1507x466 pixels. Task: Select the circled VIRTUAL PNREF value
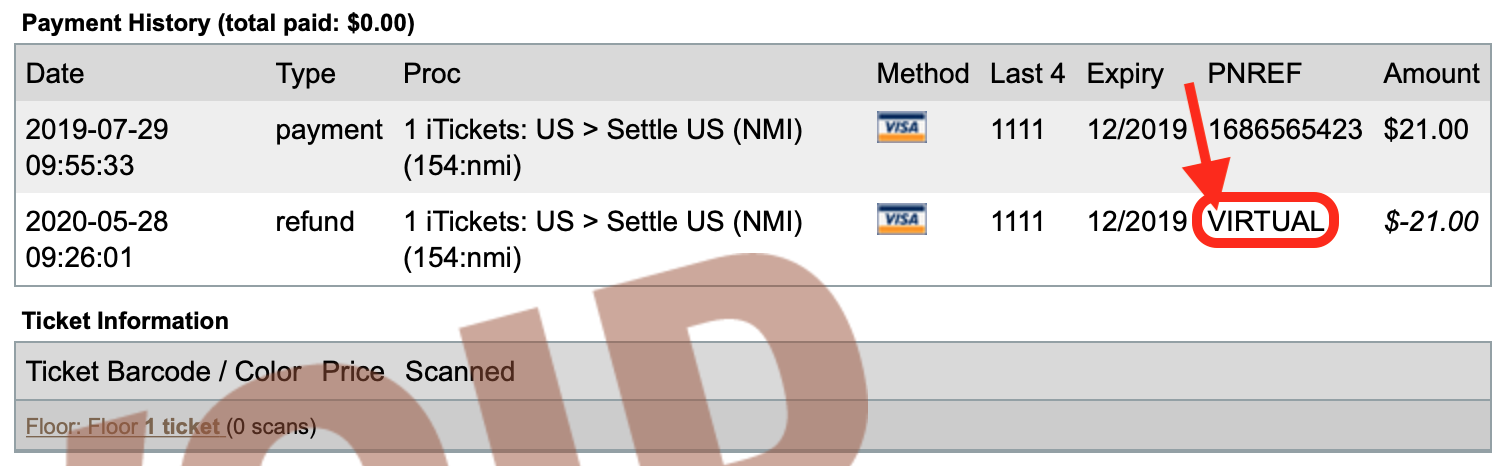click(1266, 221)
